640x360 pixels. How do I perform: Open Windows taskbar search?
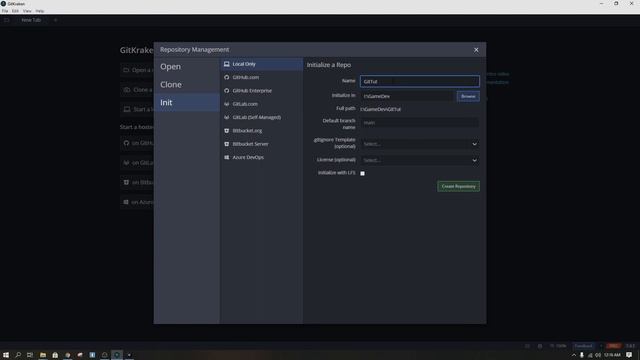(18, 355)
